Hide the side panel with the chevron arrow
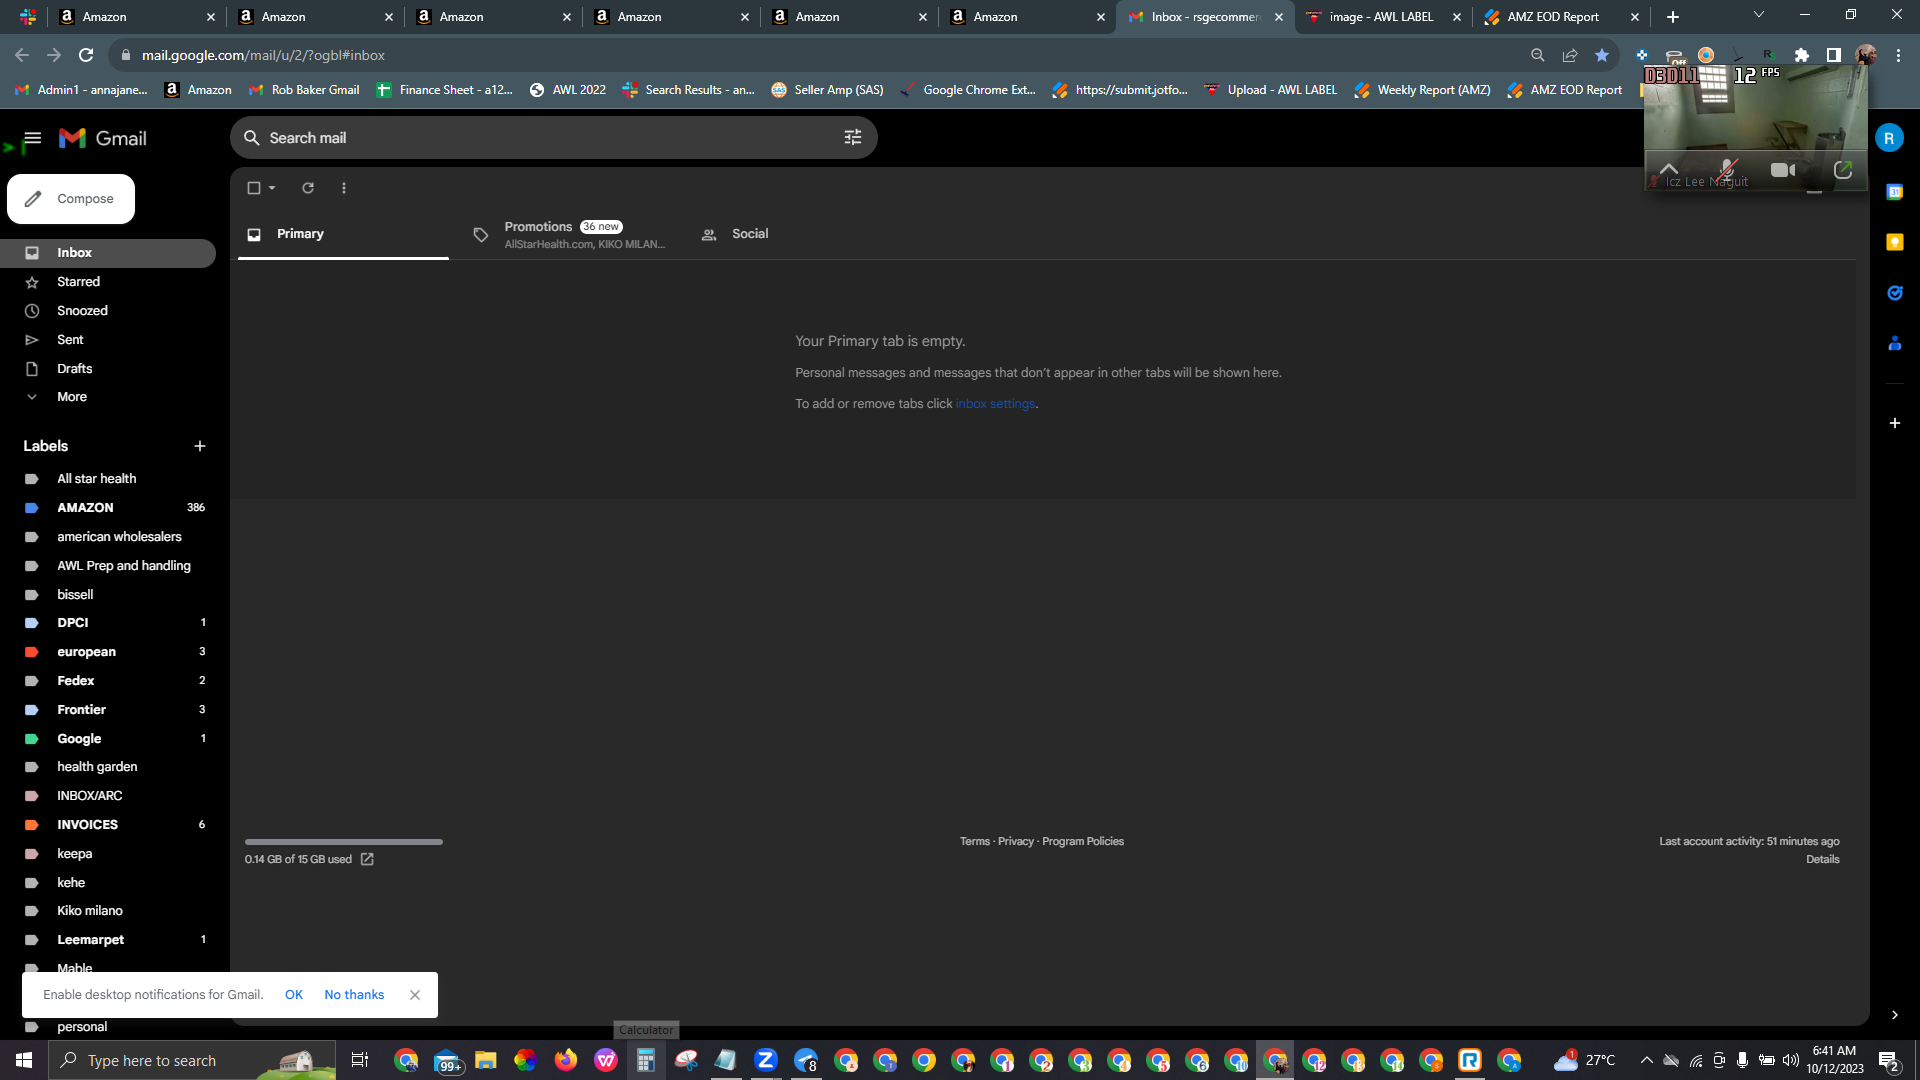This screenshot has height=1080, width=1920. 1894,1015
